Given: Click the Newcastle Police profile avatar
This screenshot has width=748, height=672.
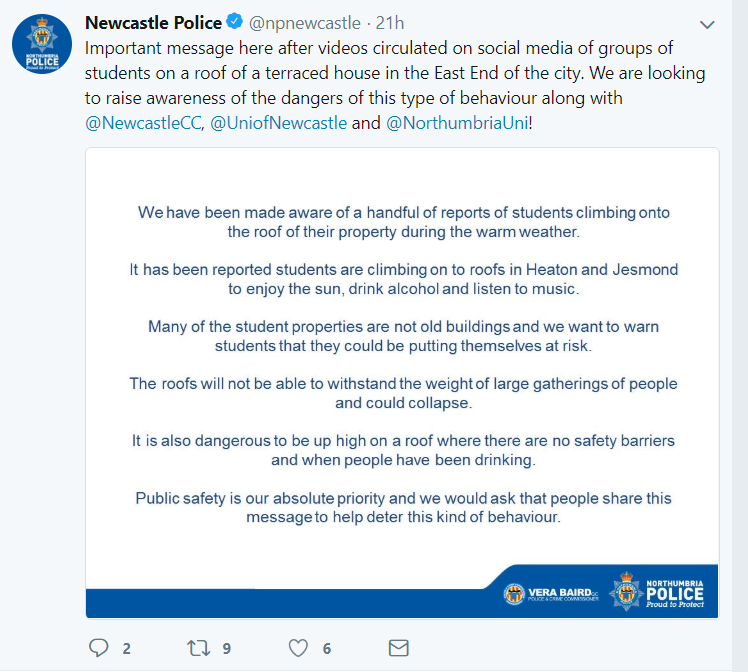Looking at the screenshot, I should [x=41, y=43].
